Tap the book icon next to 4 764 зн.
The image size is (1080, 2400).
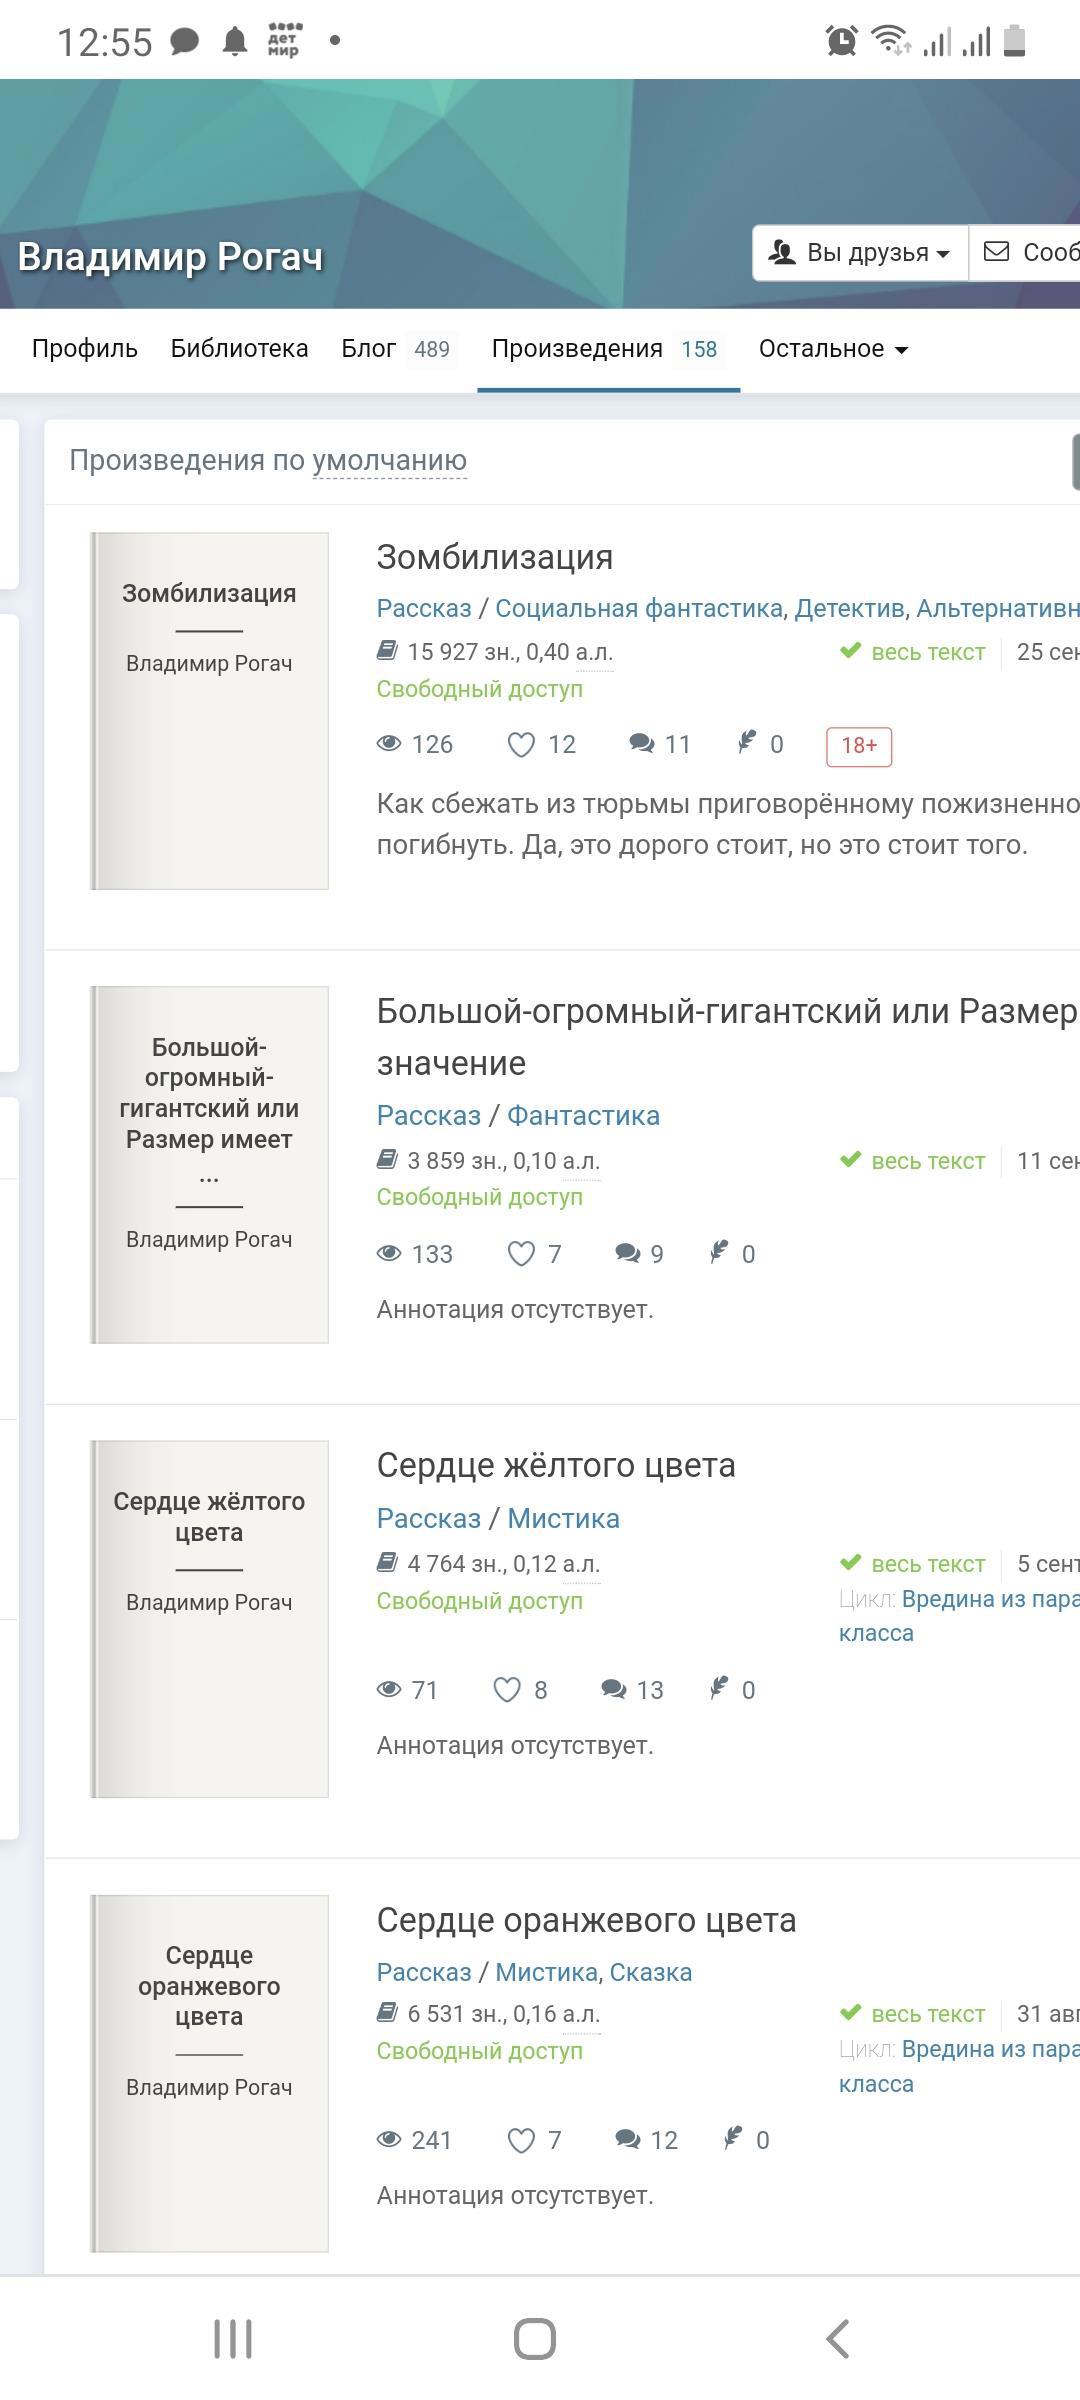tap(387, 1562)
